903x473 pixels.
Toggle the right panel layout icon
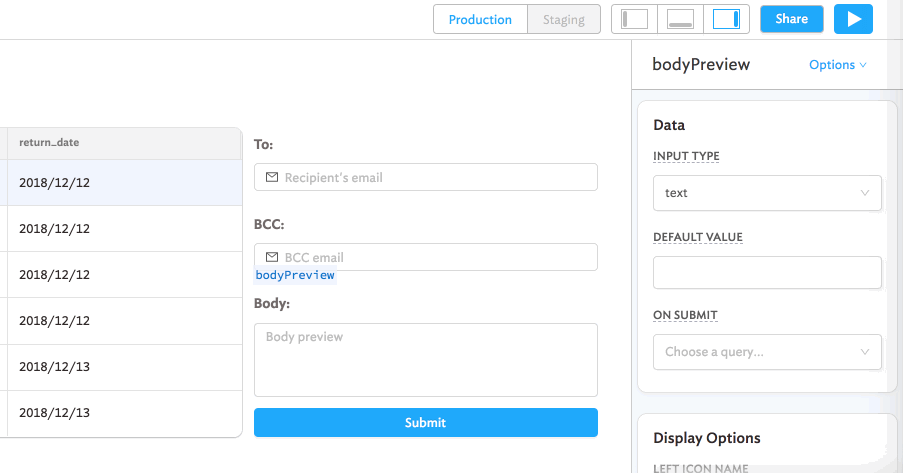pyautogui.click(x=725, y=19)
